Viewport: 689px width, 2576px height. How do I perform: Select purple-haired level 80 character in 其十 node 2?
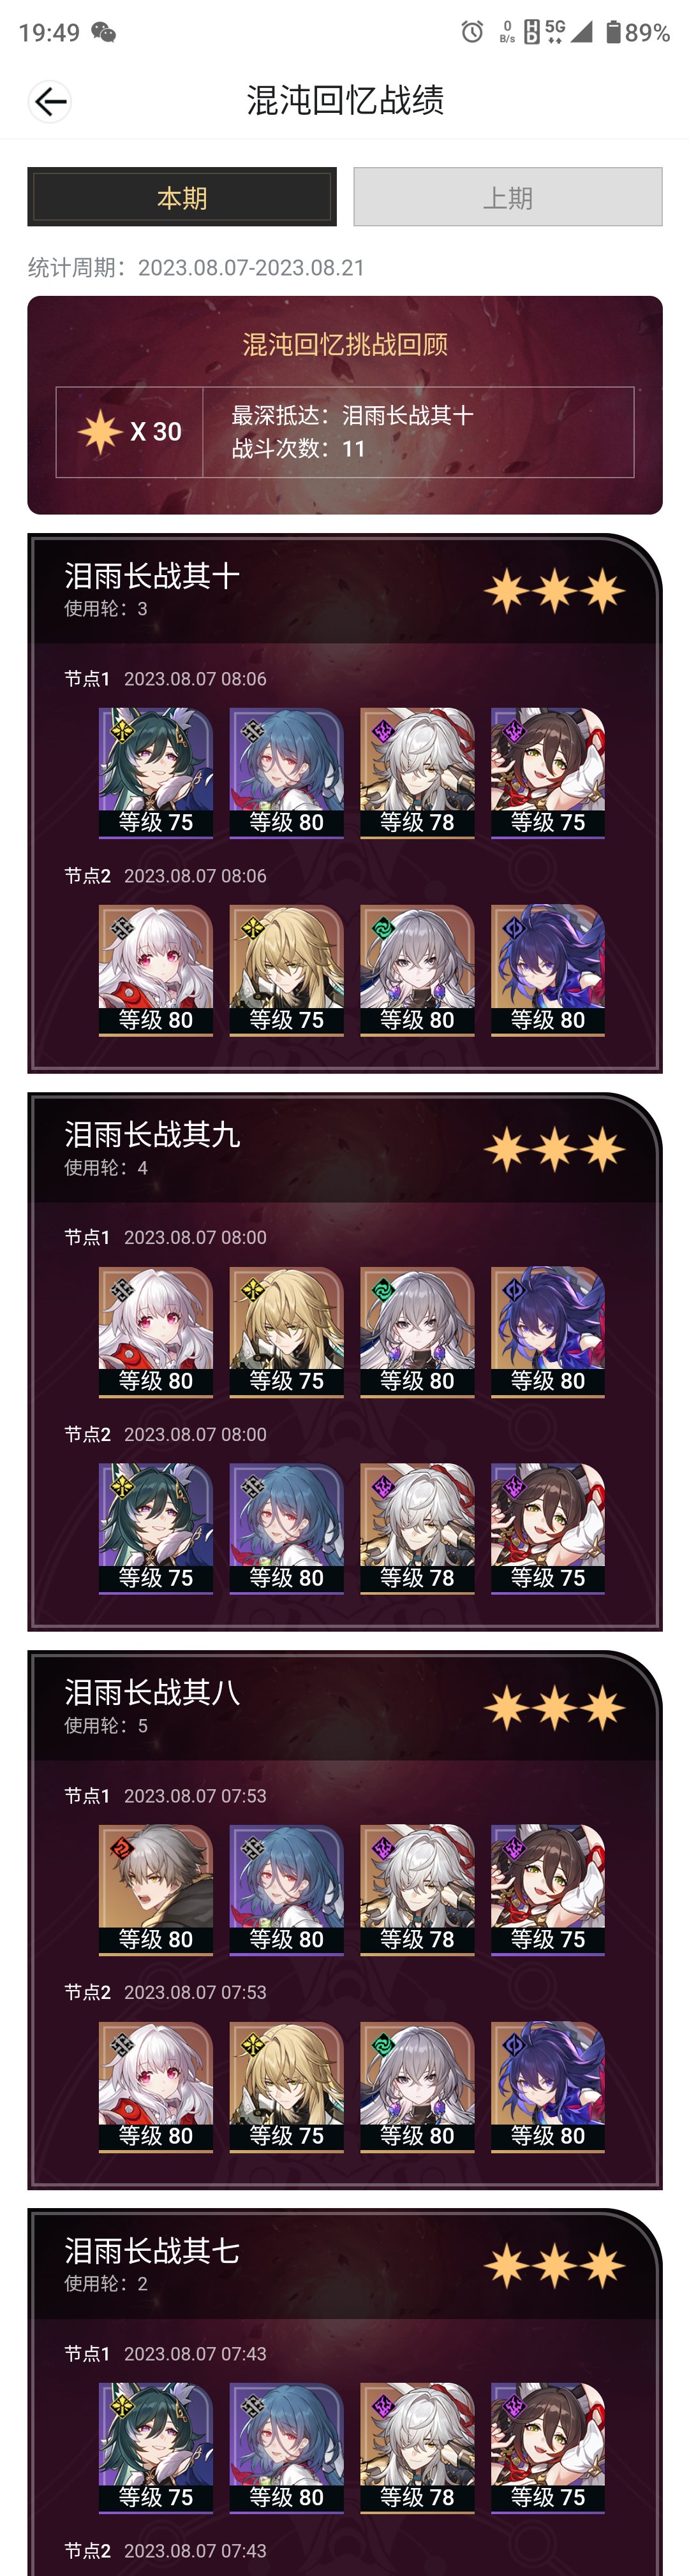click(x=548, y=970)
